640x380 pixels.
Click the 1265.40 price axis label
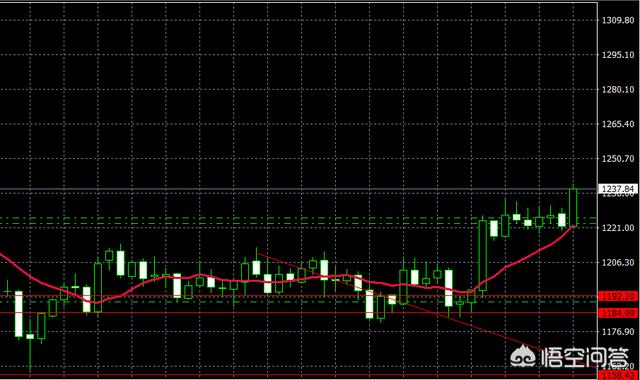pyautogui.click(x=618, y=124)
